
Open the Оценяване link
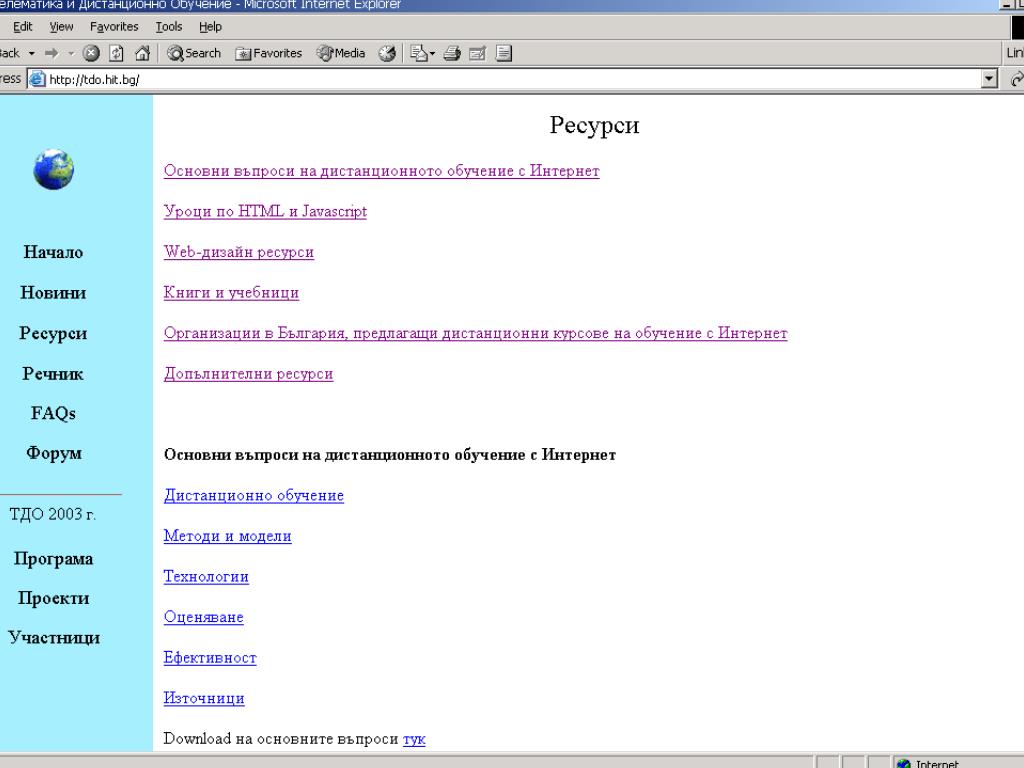(203, 616)
